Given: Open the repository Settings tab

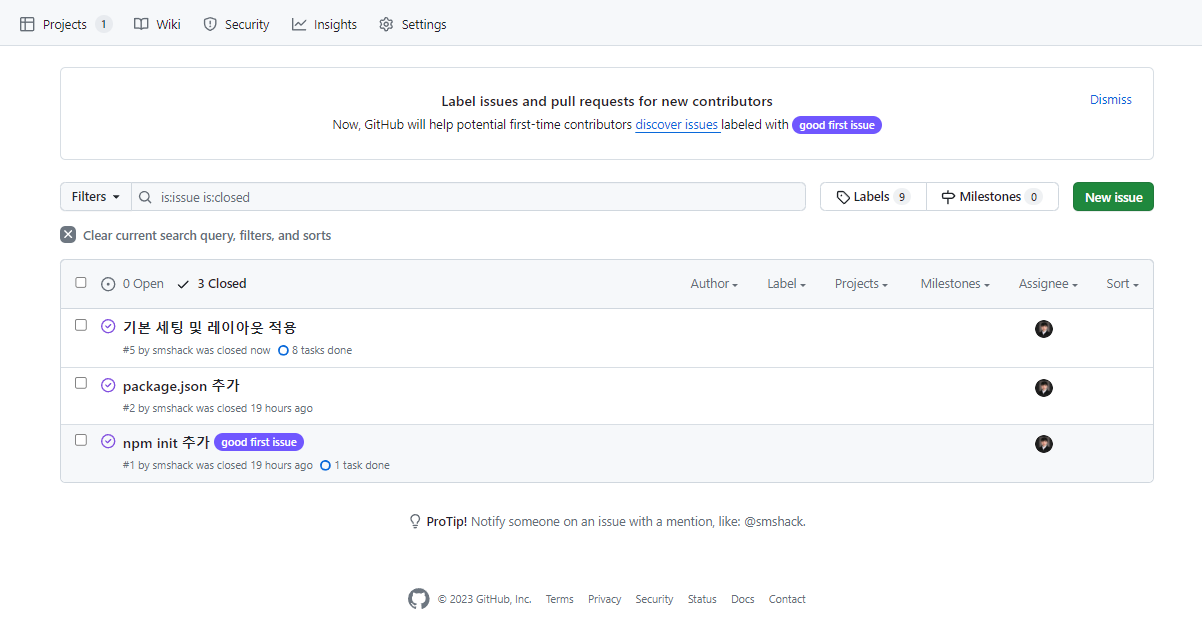Looking at the screenshot, I should tap(412, 24).
